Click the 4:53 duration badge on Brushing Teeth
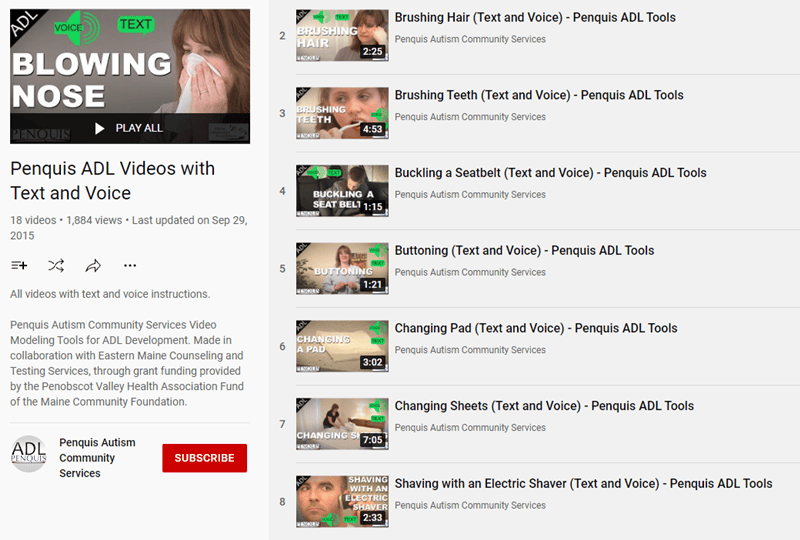This screenshot has width=800, height=540. (372, 129)
